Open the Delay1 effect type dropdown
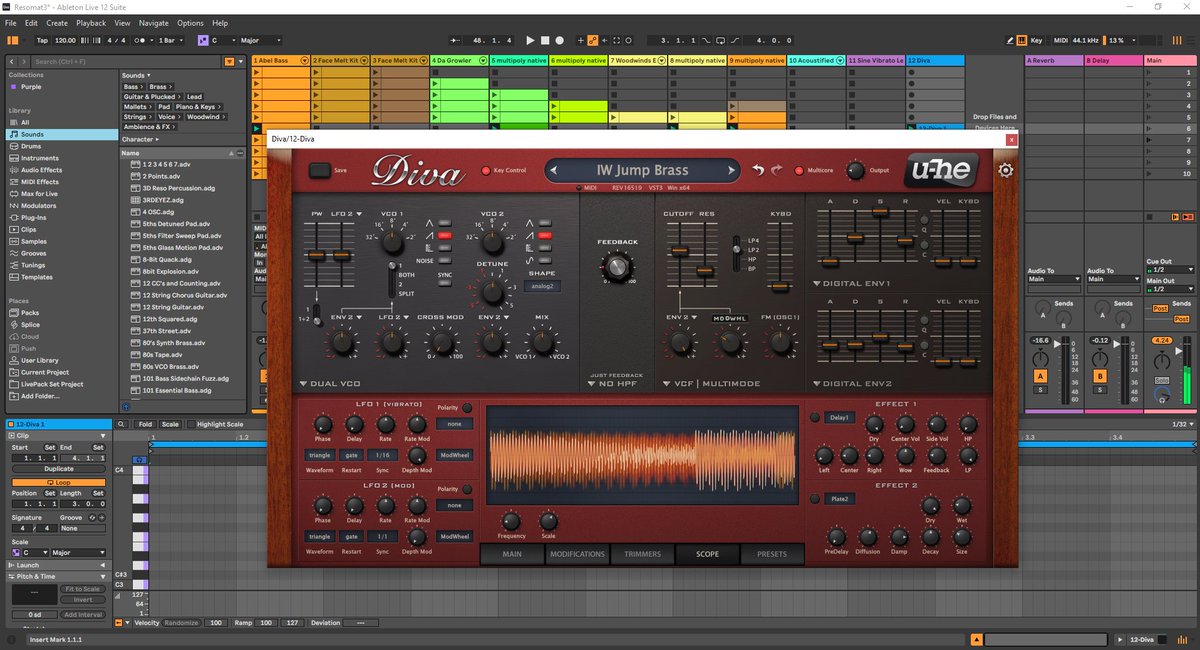Image resolution: width=1200 pixels, height=650 pixels. click(839, 417)
